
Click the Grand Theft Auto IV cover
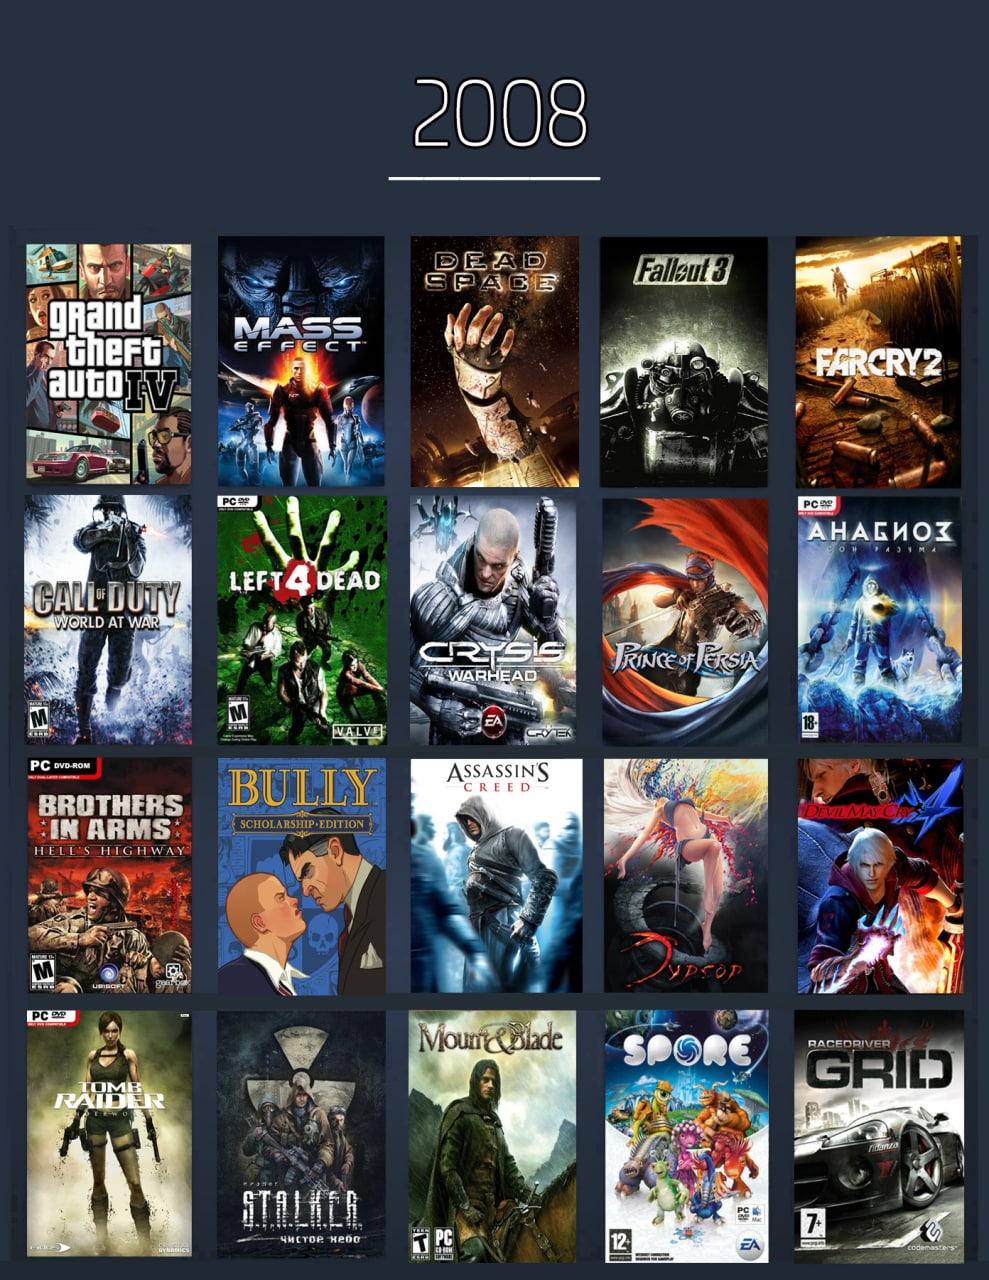pyautogui.click(x=108, y=364)
